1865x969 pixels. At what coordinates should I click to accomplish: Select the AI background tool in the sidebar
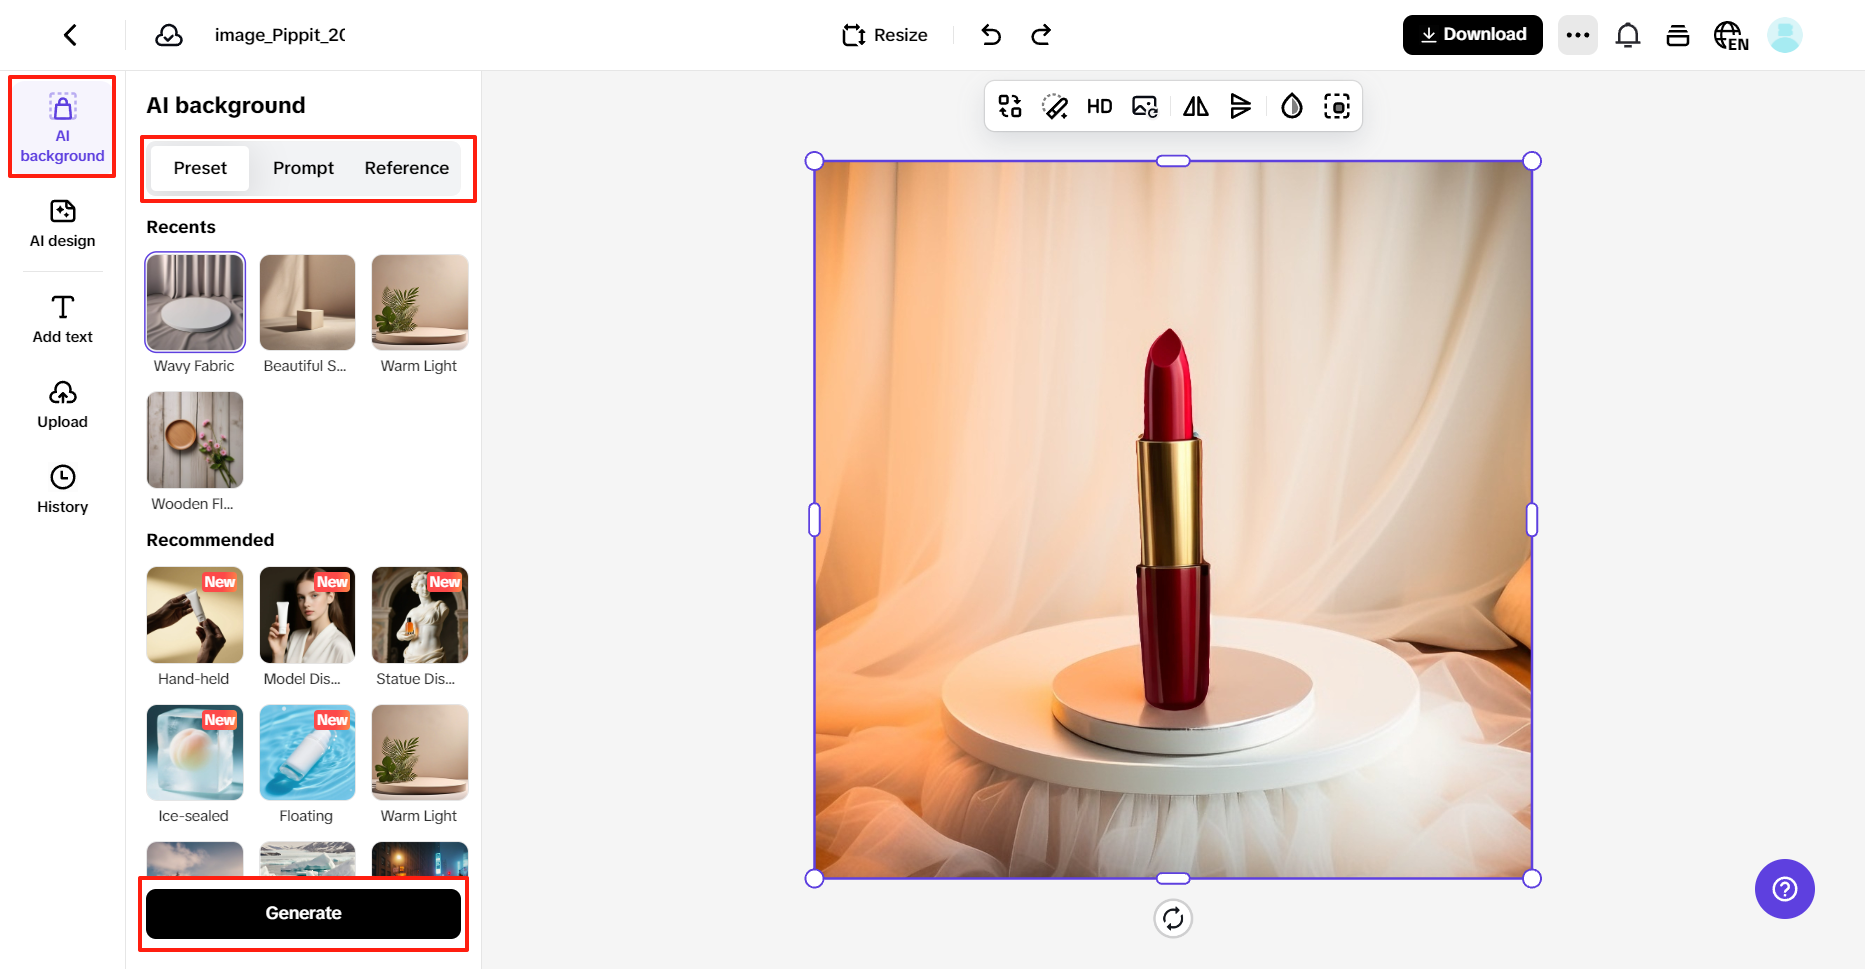[62, 127]
